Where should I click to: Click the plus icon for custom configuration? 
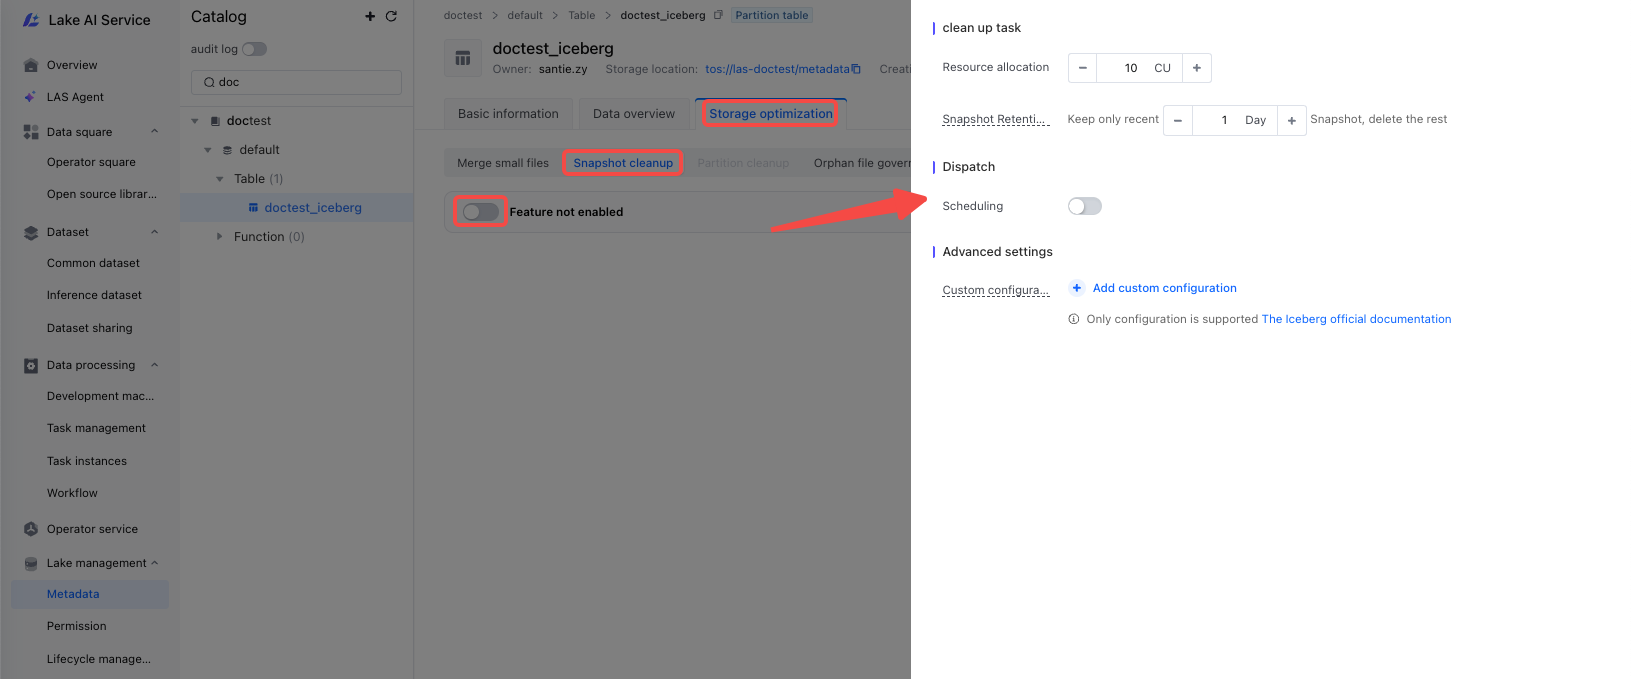1077,288
